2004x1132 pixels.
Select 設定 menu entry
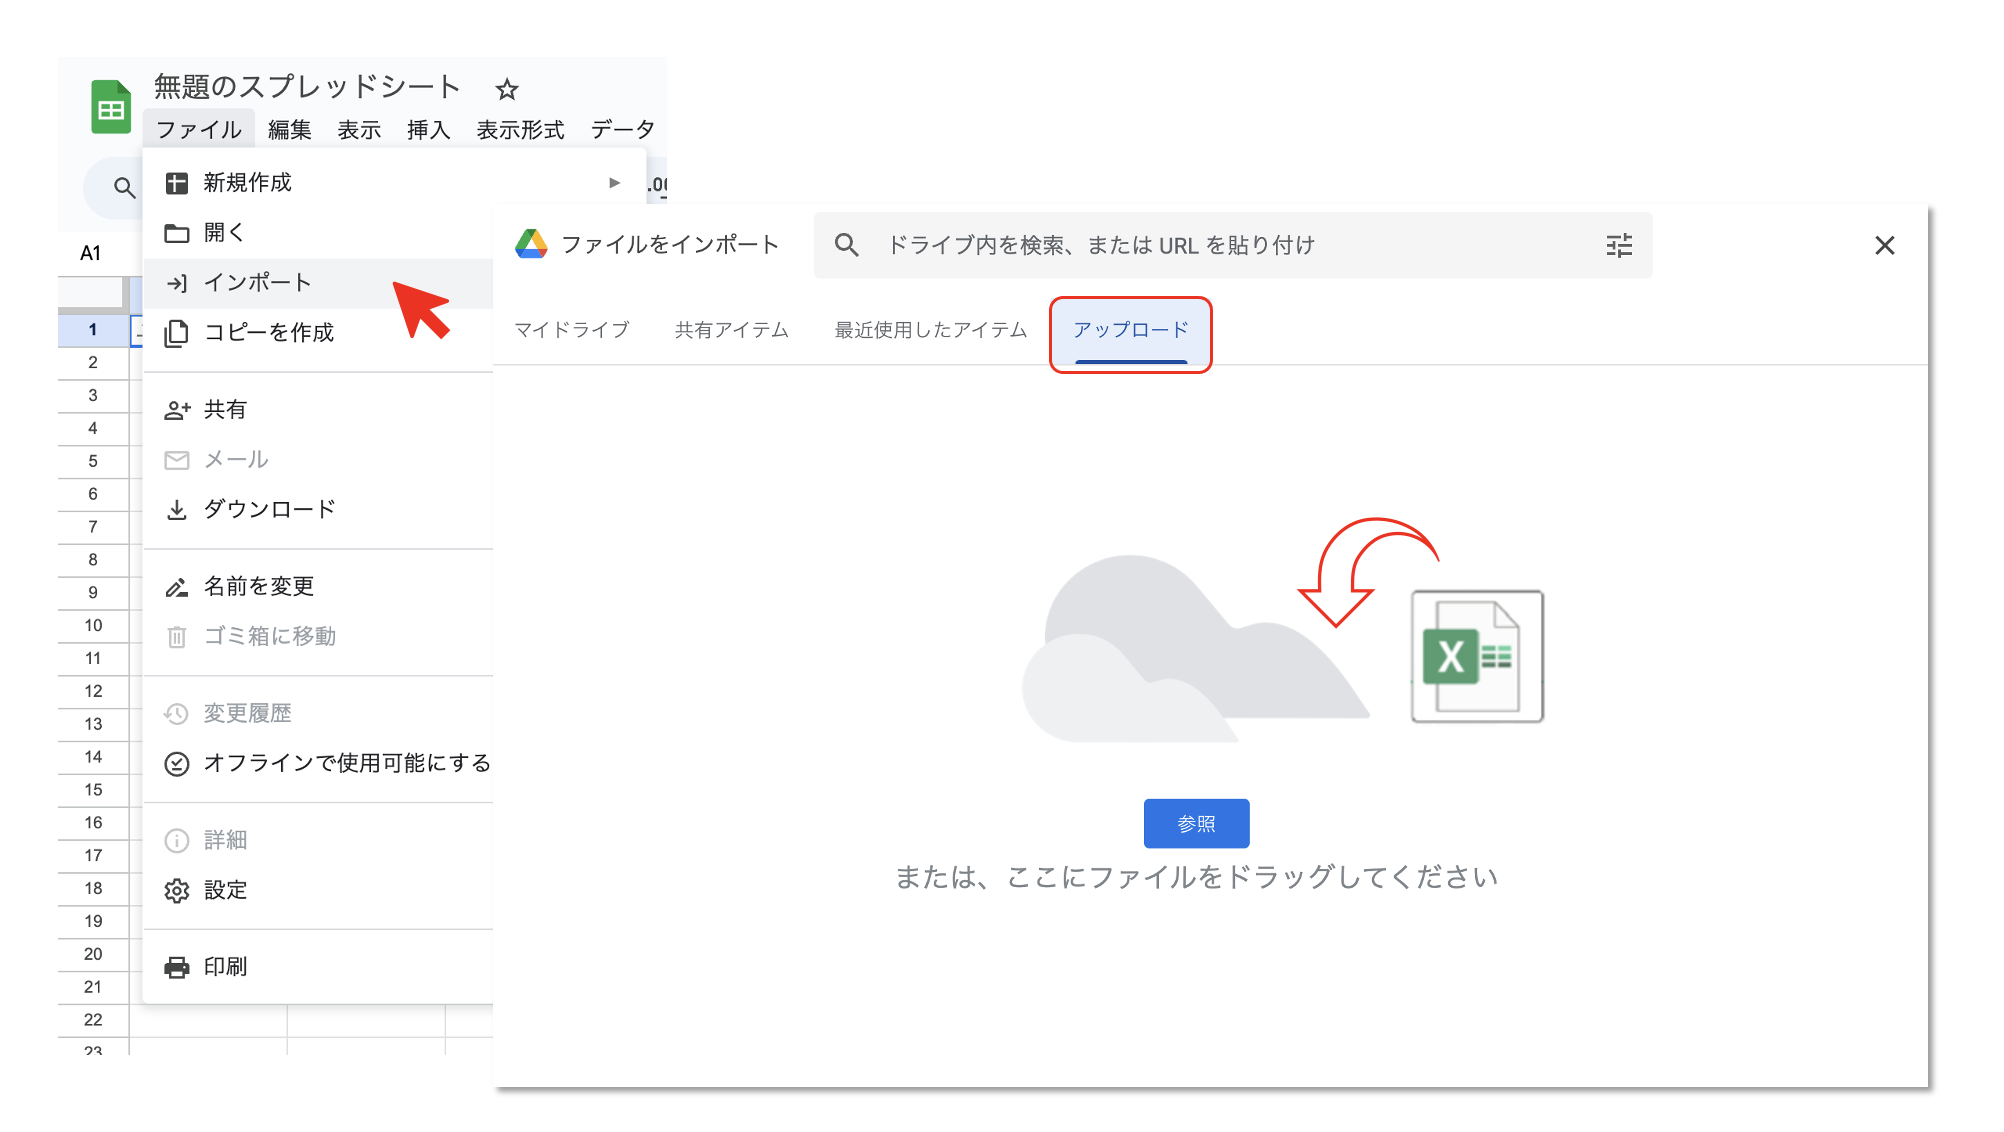point(320,891)
